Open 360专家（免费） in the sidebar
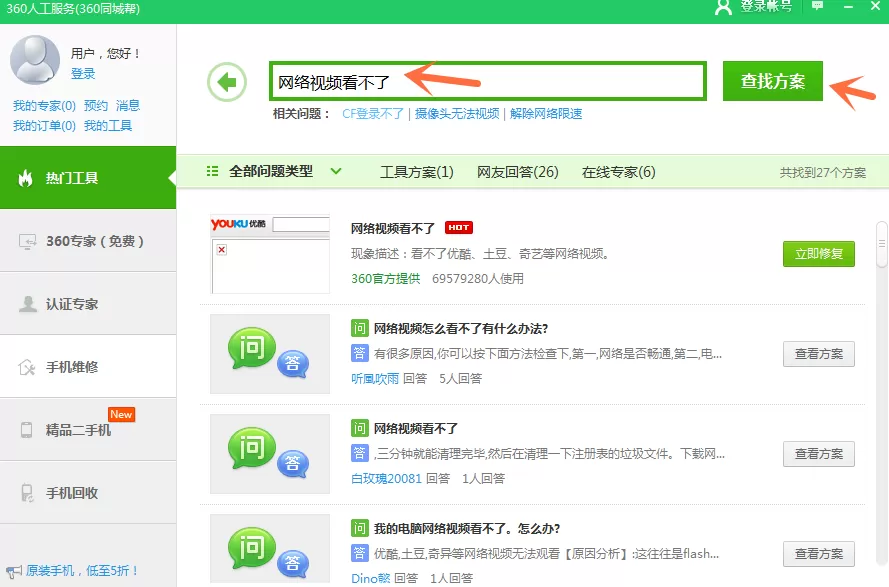Screen dimensions: 889x587 click(x=88, y=242)
